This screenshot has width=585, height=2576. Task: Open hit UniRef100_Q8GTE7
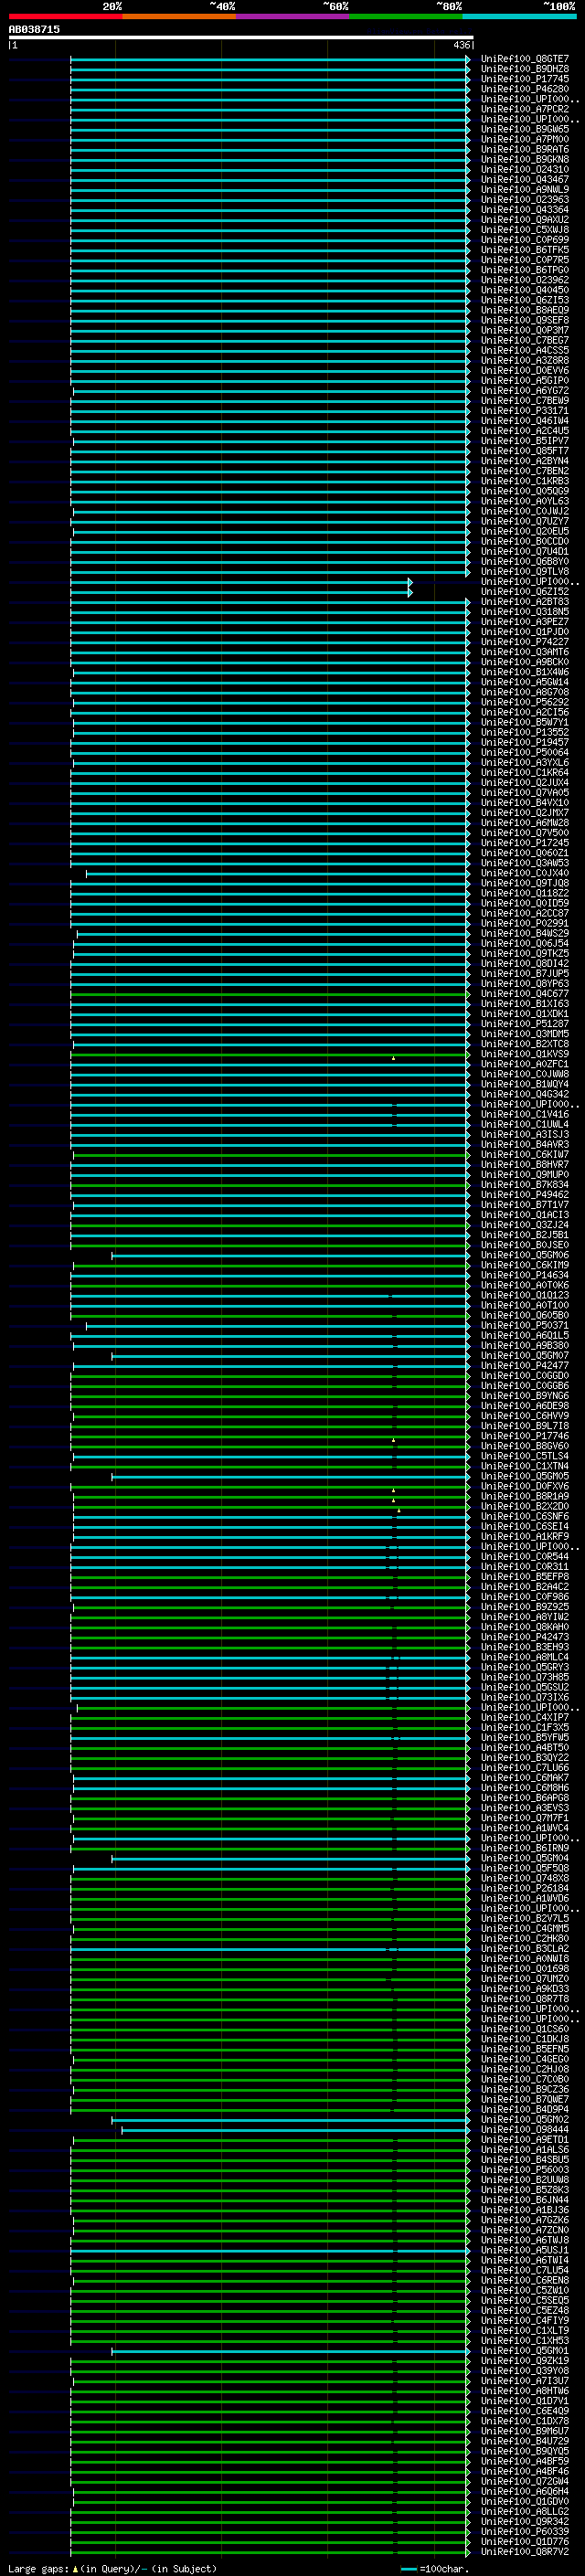524,60
